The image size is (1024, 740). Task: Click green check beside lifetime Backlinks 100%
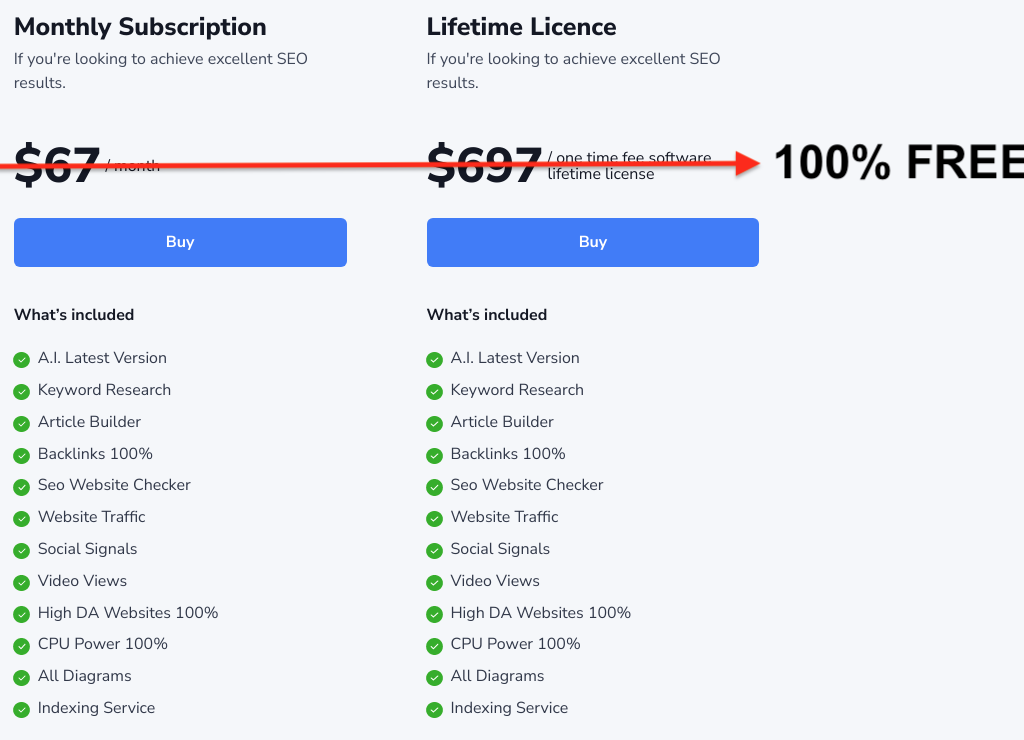(x=434, y=456)
